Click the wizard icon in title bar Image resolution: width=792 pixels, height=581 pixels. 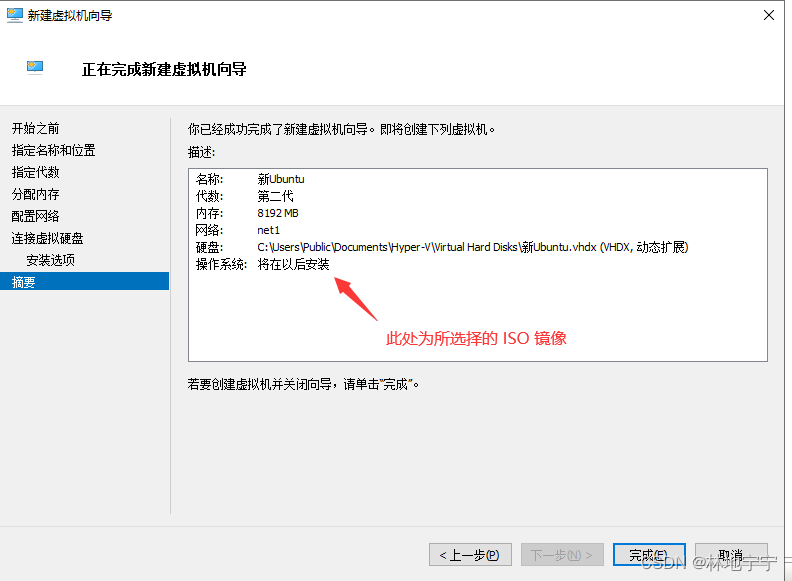point(15,15)
